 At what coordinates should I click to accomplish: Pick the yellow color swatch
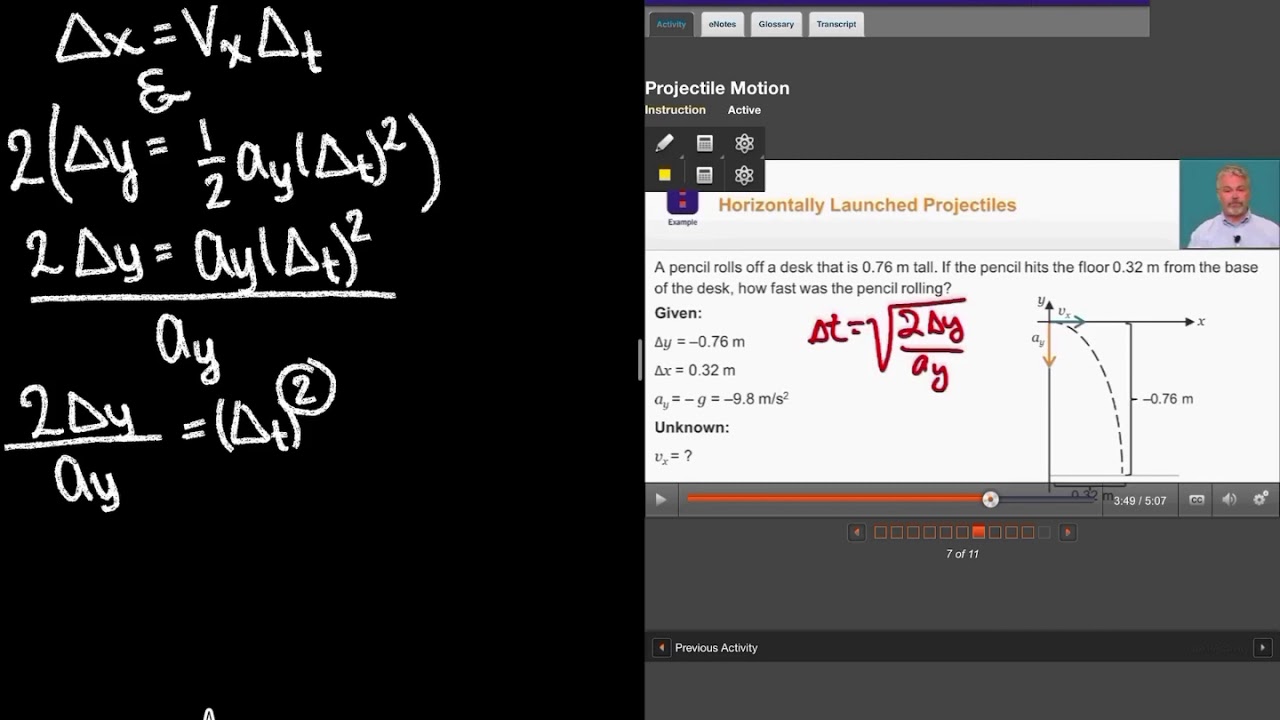tap(664, 175)
